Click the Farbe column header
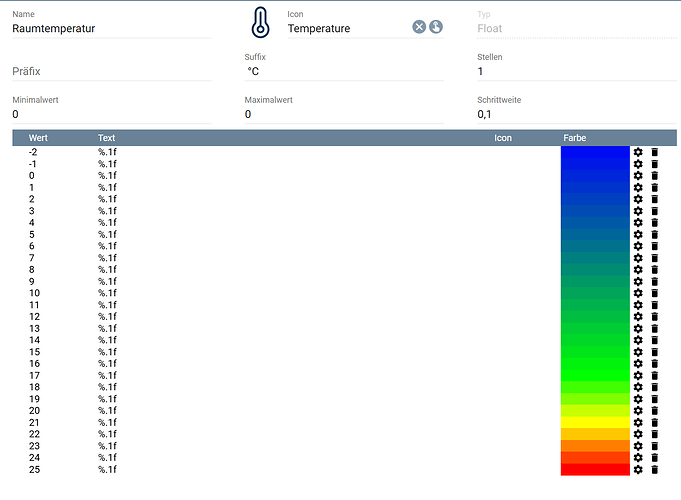This screenshot has width=681, height=500. (x=575, y=138)
